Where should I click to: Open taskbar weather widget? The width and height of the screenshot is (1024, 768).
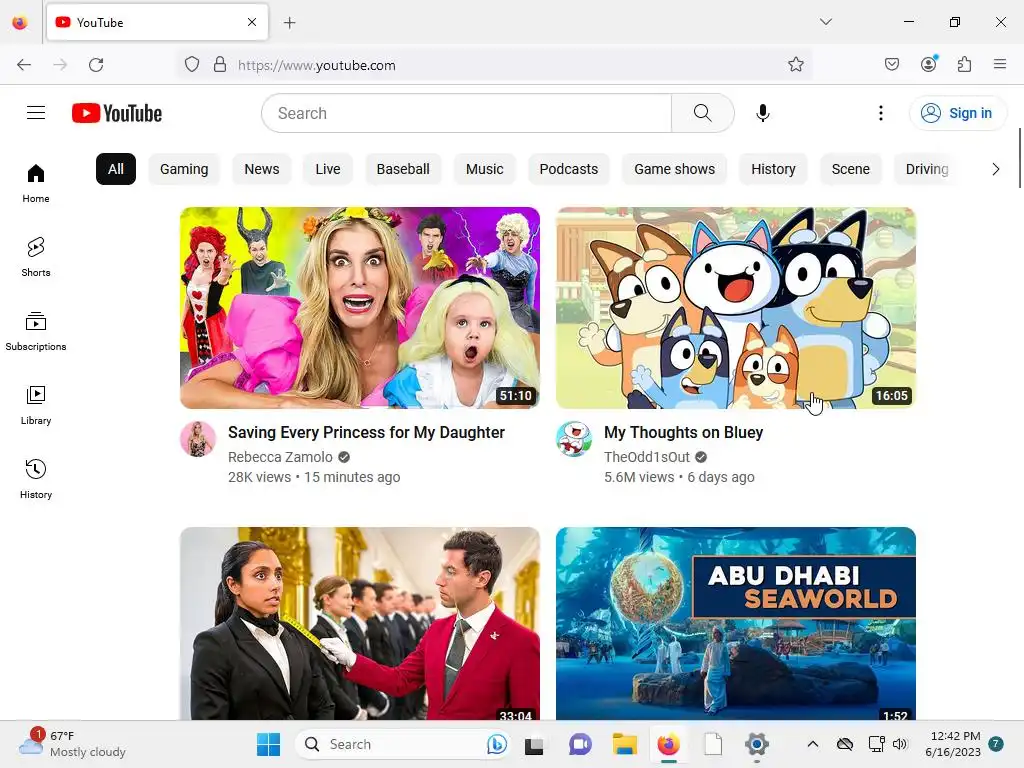[72, 743]
